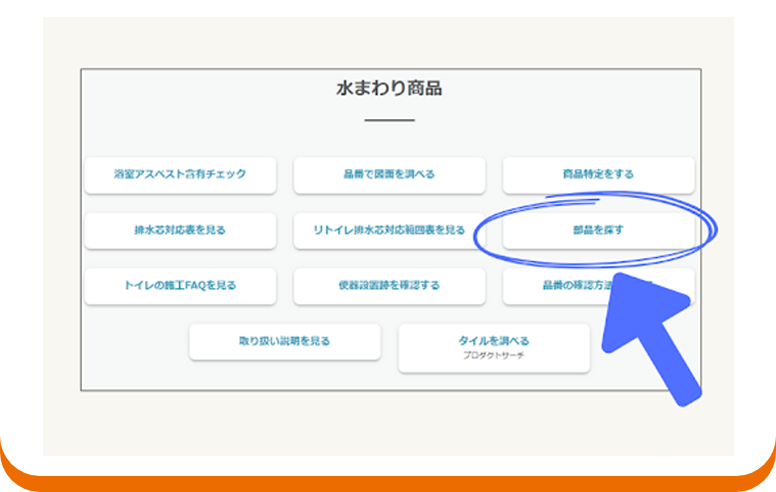Select 品番で図面を調べる
The width and height of the screenshot is (776, 492).
389,175
